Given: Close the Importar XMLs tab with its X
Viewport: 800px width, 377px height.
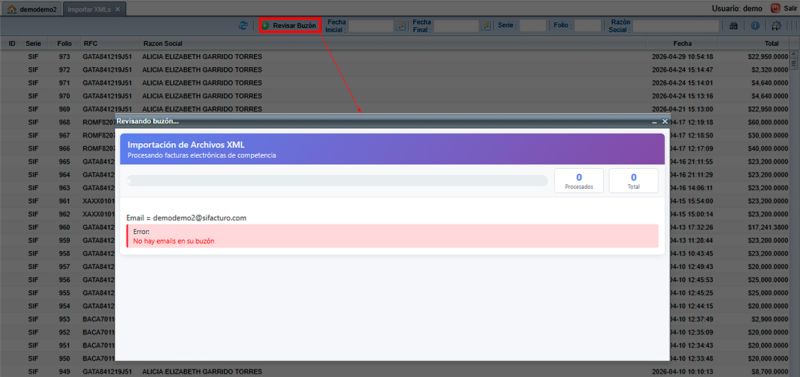Looking at the screenshot, I should click(x=117, y=9).
